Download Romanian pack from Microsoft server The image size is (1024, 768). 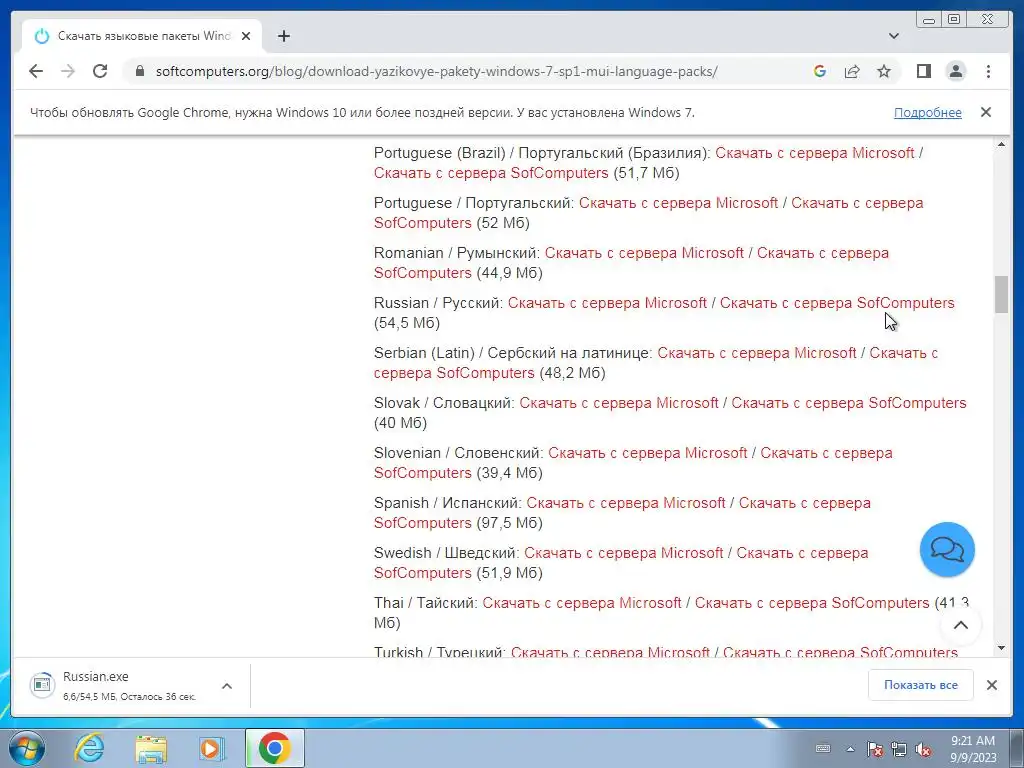coord(644,253)
